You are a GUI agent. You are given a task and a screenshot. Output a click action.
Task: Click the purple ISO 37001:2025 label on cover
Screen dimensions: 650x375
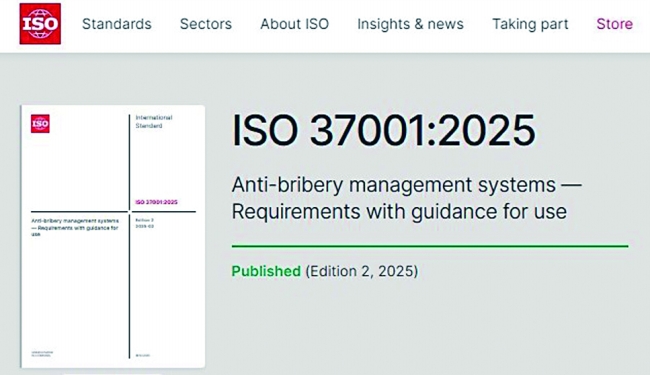[x=156, y=202]
